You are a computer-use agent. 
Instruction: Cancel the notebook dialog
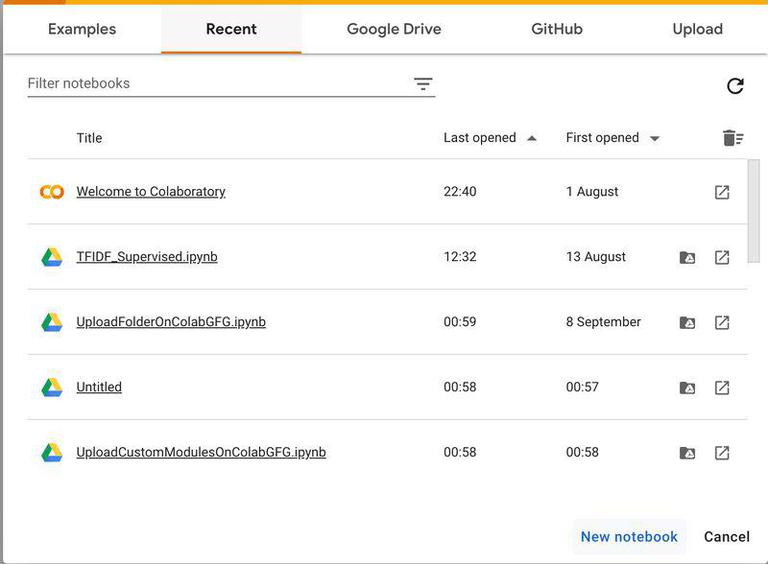click(x=726, y=537)
